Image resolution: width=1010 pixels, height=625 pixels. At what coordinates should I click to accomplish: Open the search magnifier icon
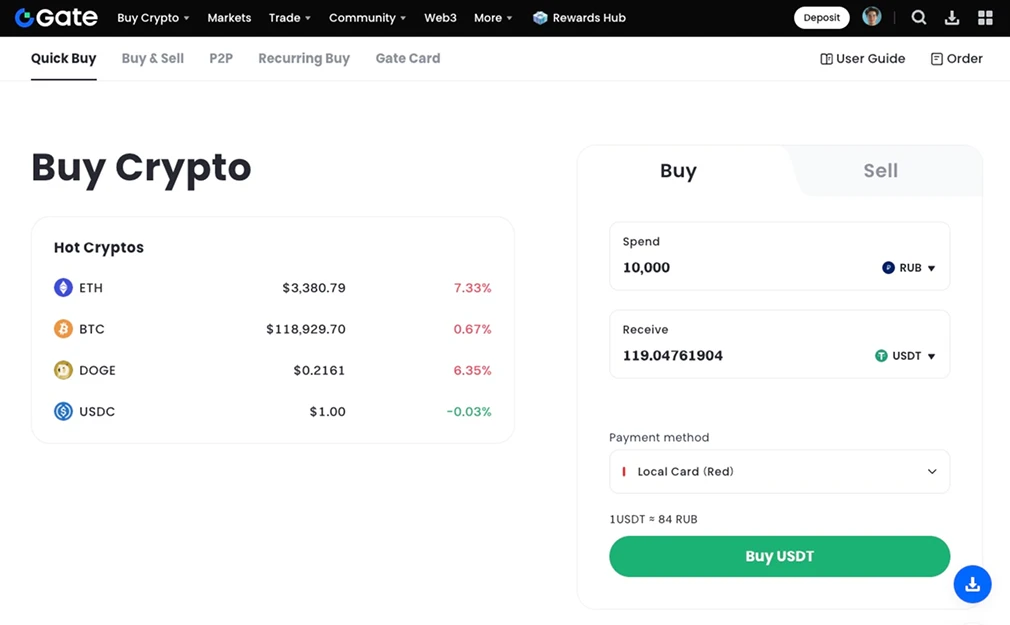[x=919, y=17]
